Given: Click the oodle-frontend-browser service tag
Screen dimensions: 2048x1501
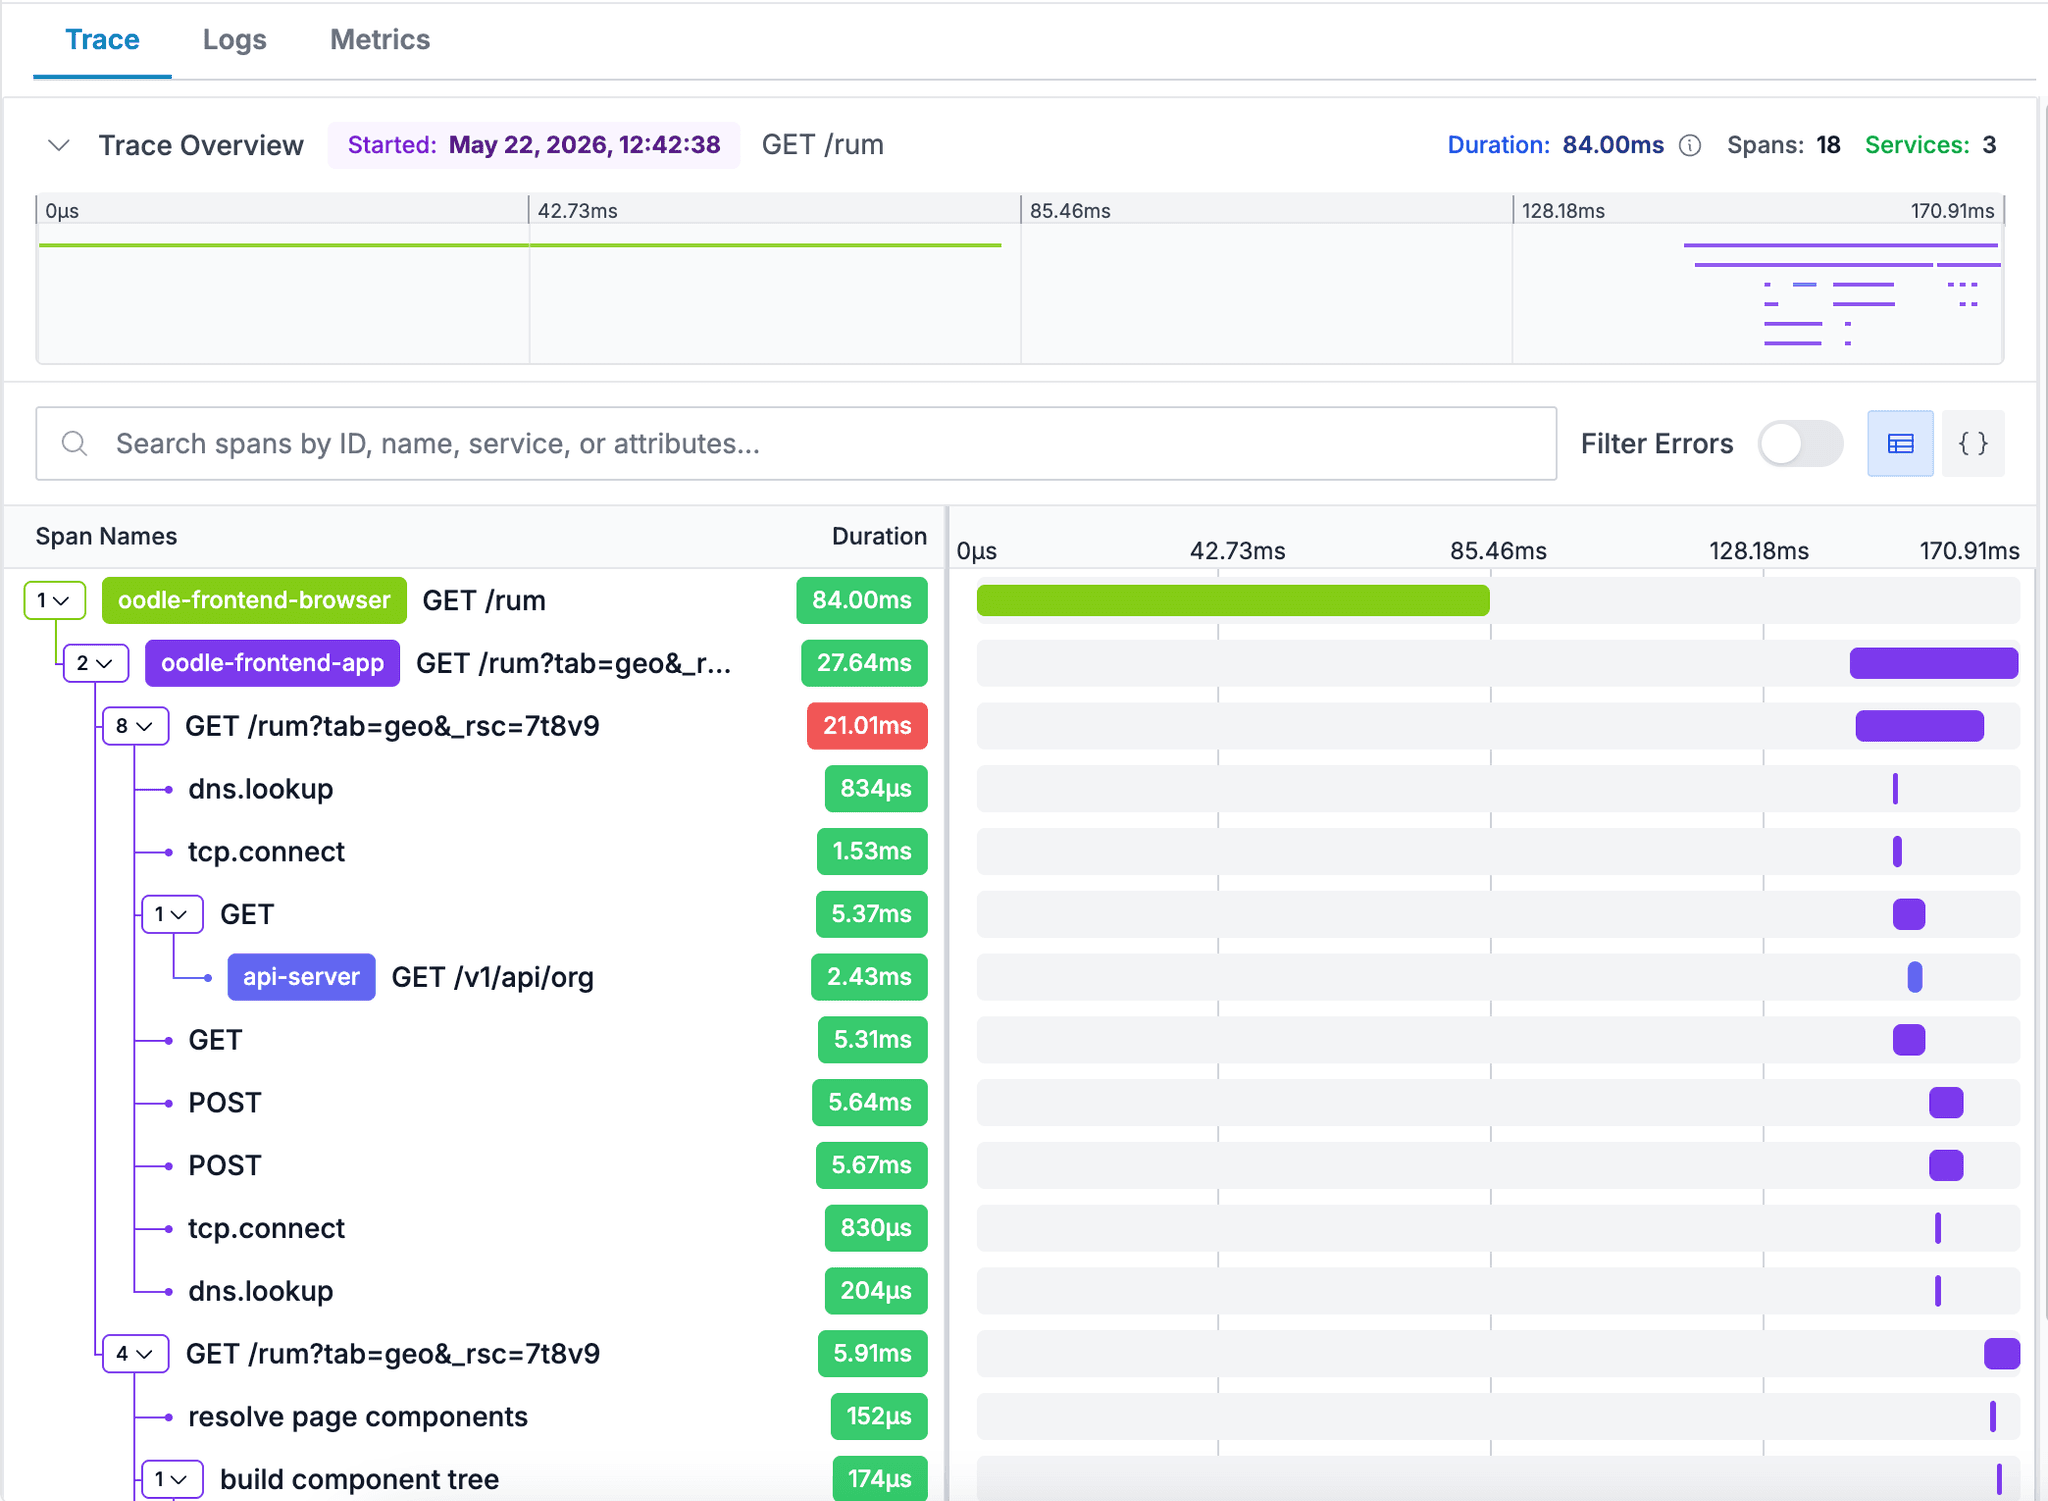Looking at the screenshot, I should click(254, 600).
